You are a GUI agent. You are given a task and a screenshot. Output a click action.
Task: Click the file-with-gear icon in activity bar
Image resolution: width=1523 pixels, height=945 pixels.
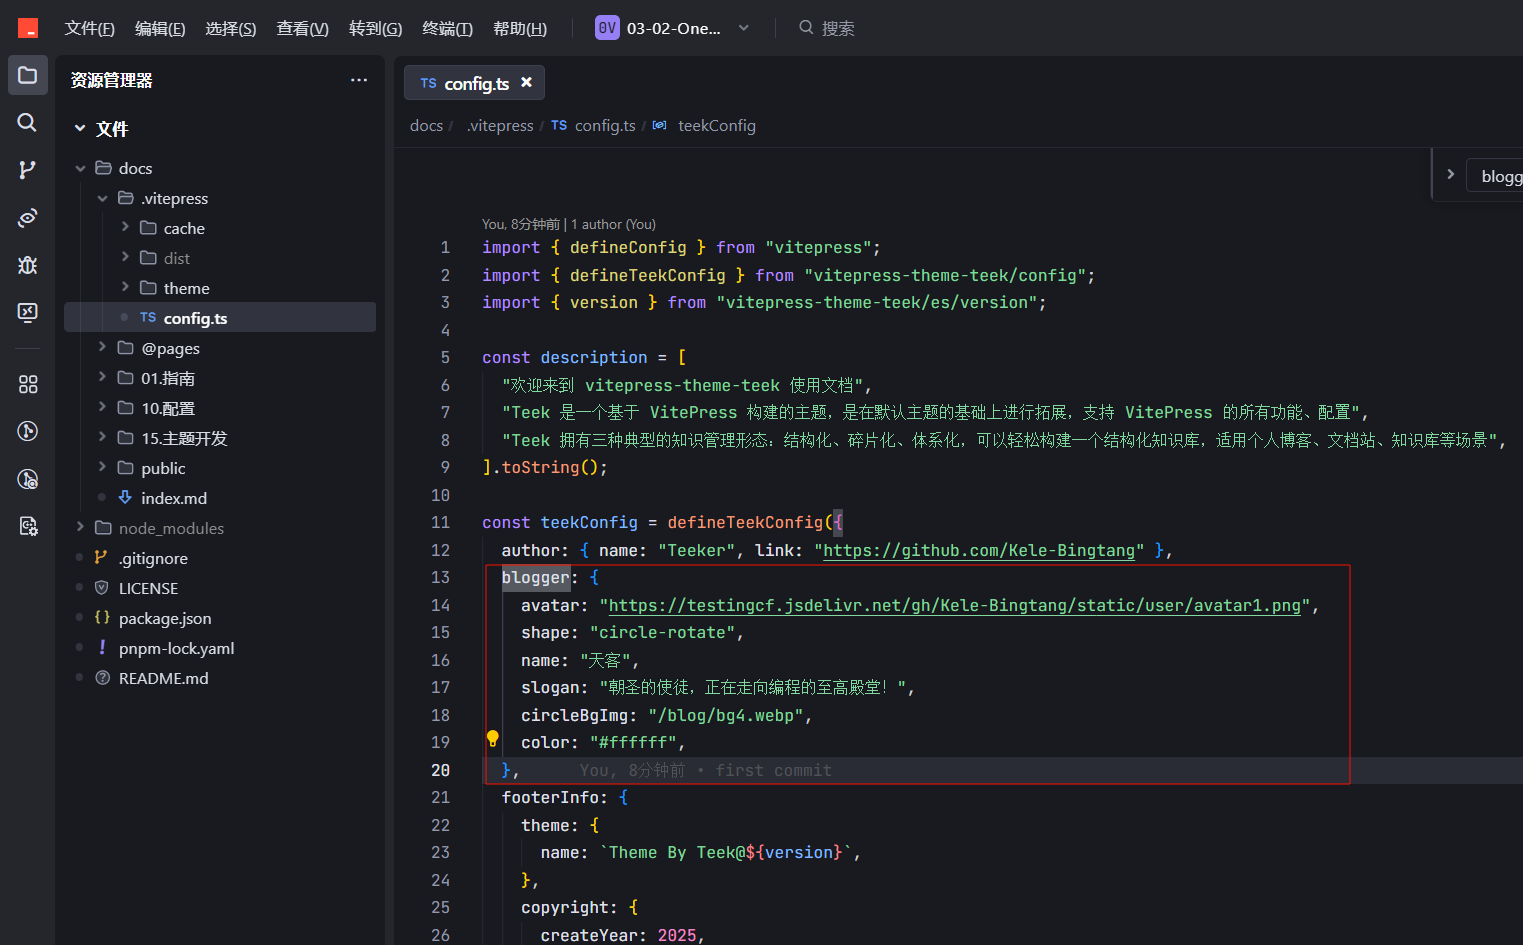coord(28,526)
